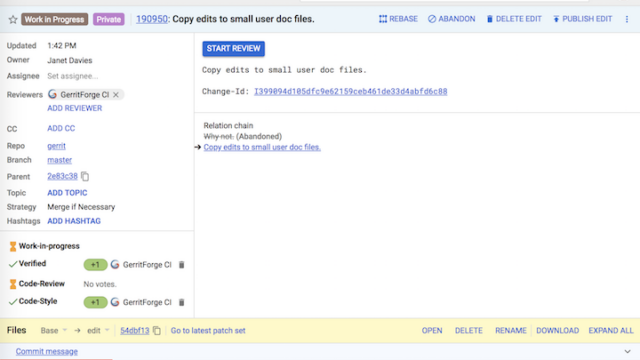Screen dimensions: 640x360
Task: Add a CC recipient
Action: click(x=61, y=129)
